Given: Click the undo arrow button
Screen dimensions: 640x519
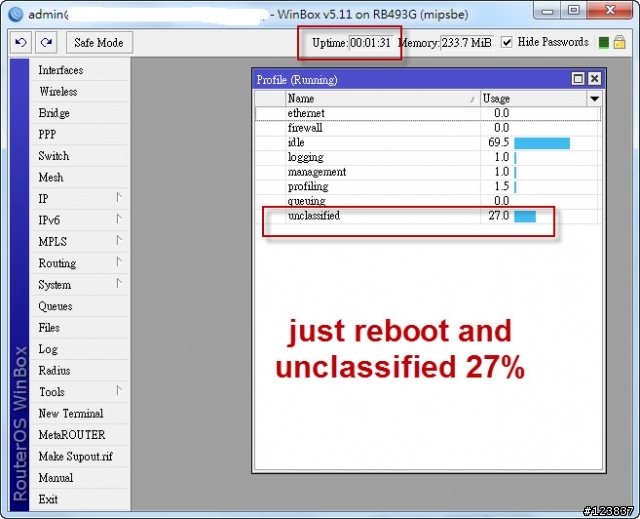Looking at the screenshot, I should pyautogui.click(x=21, y=42).
